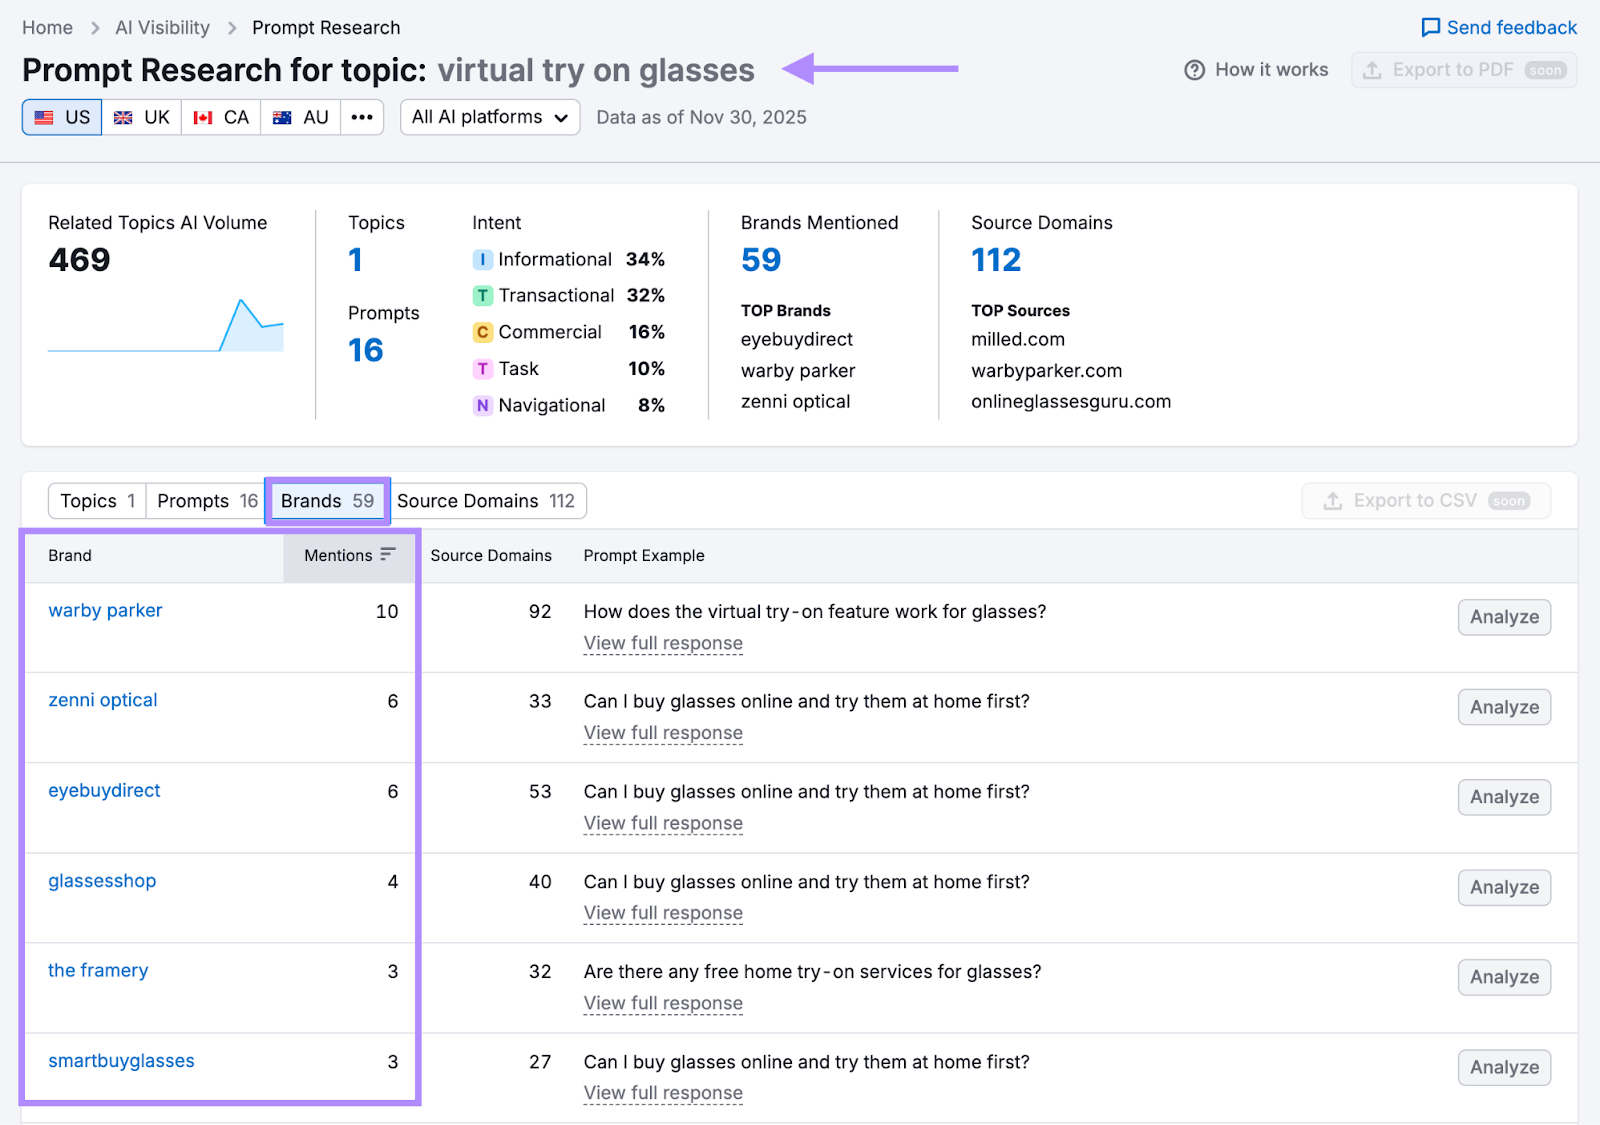Click the Export to CSV upload icon
The height and width of the screenshot is (1125, 1600).
(x=1333, y=500)
